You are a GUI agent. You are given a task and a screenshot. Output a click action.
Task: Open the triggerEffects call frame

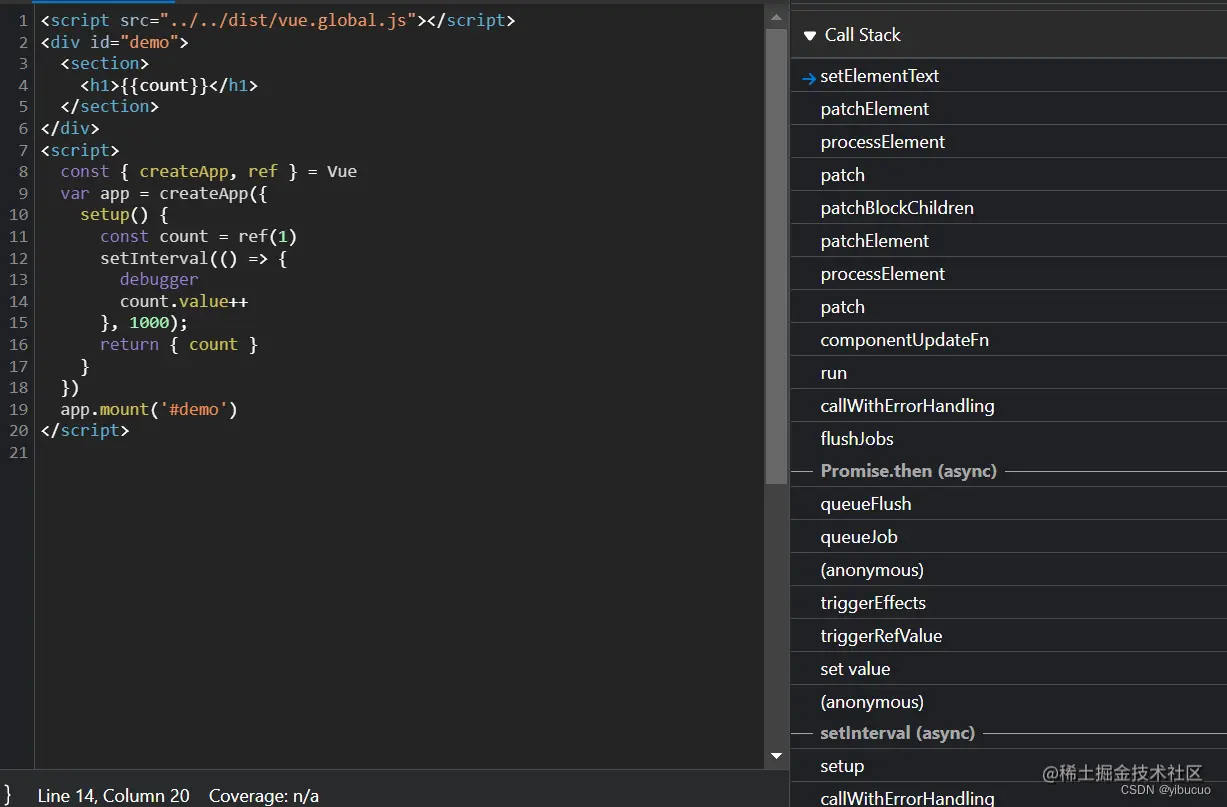click(1009, 603)
